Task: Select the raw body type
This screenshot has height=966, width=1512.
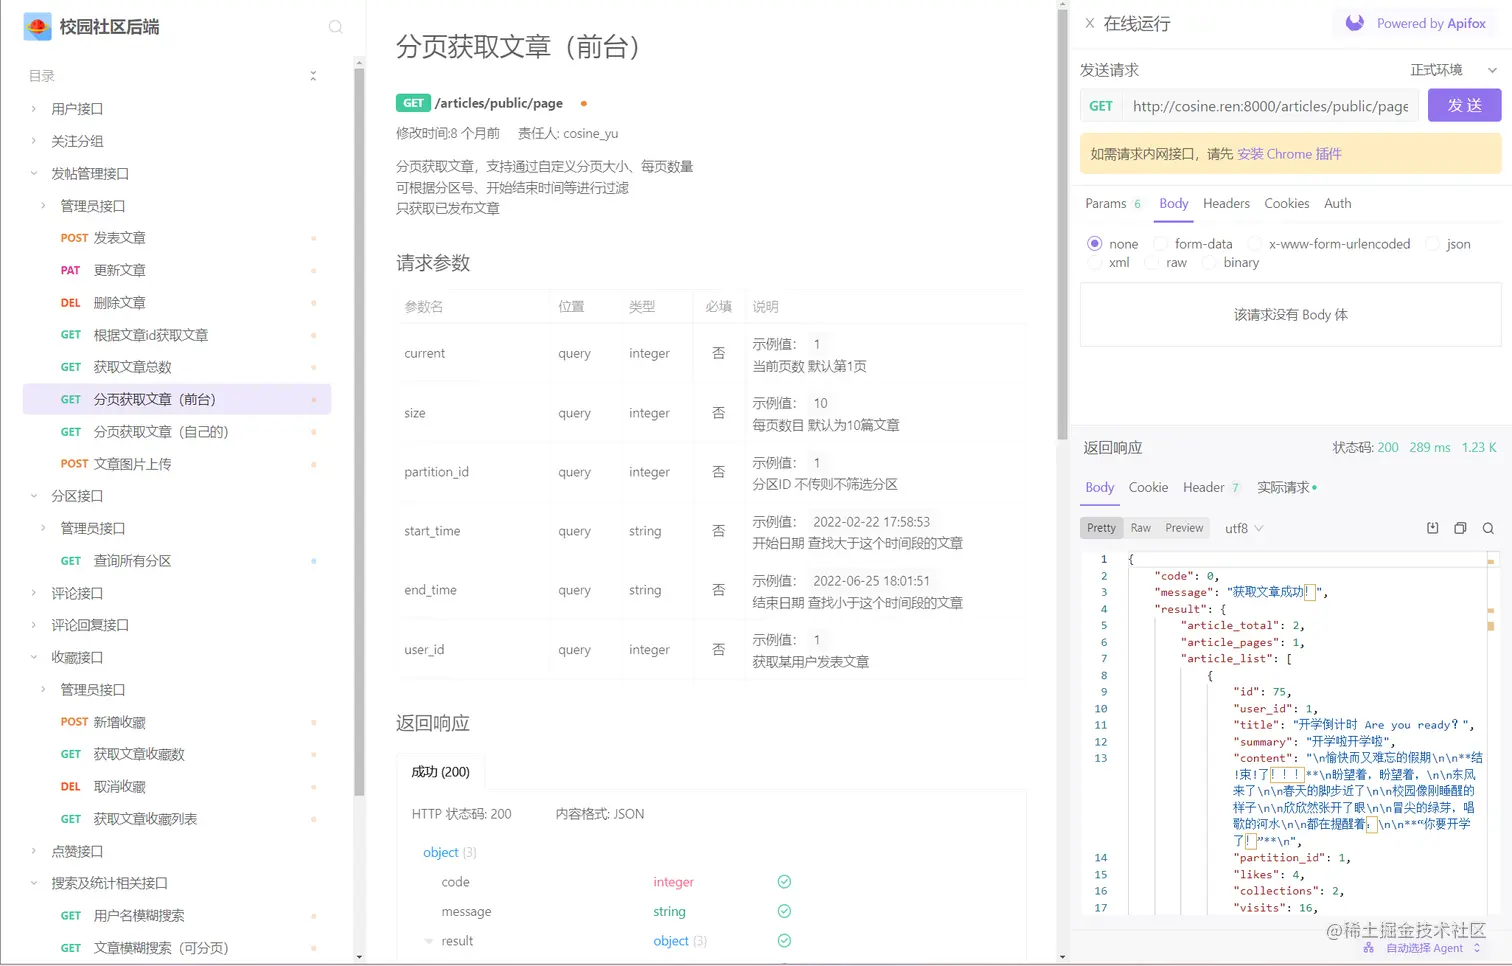Action: (x=1151, y=263)
